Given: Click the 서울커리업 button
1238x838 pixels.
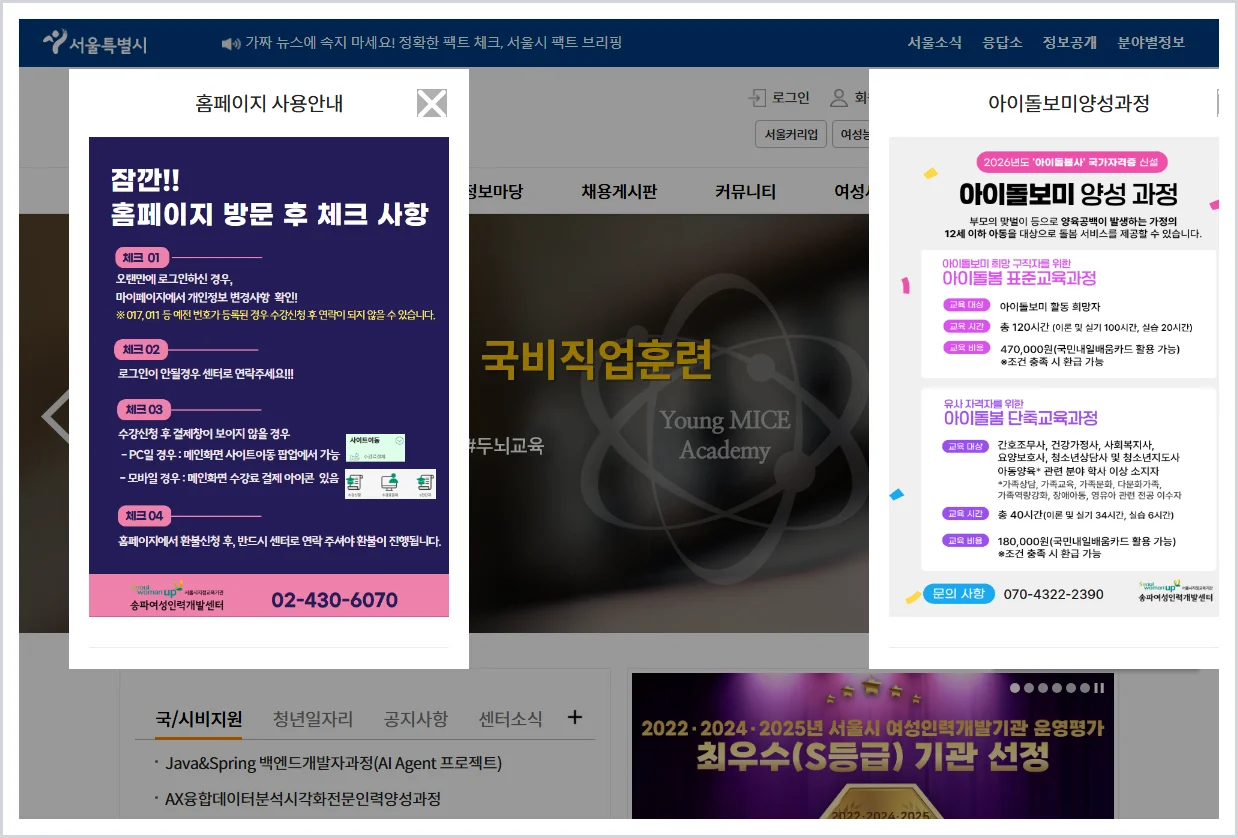Looking at the screenshot, I should pos(790,134).
